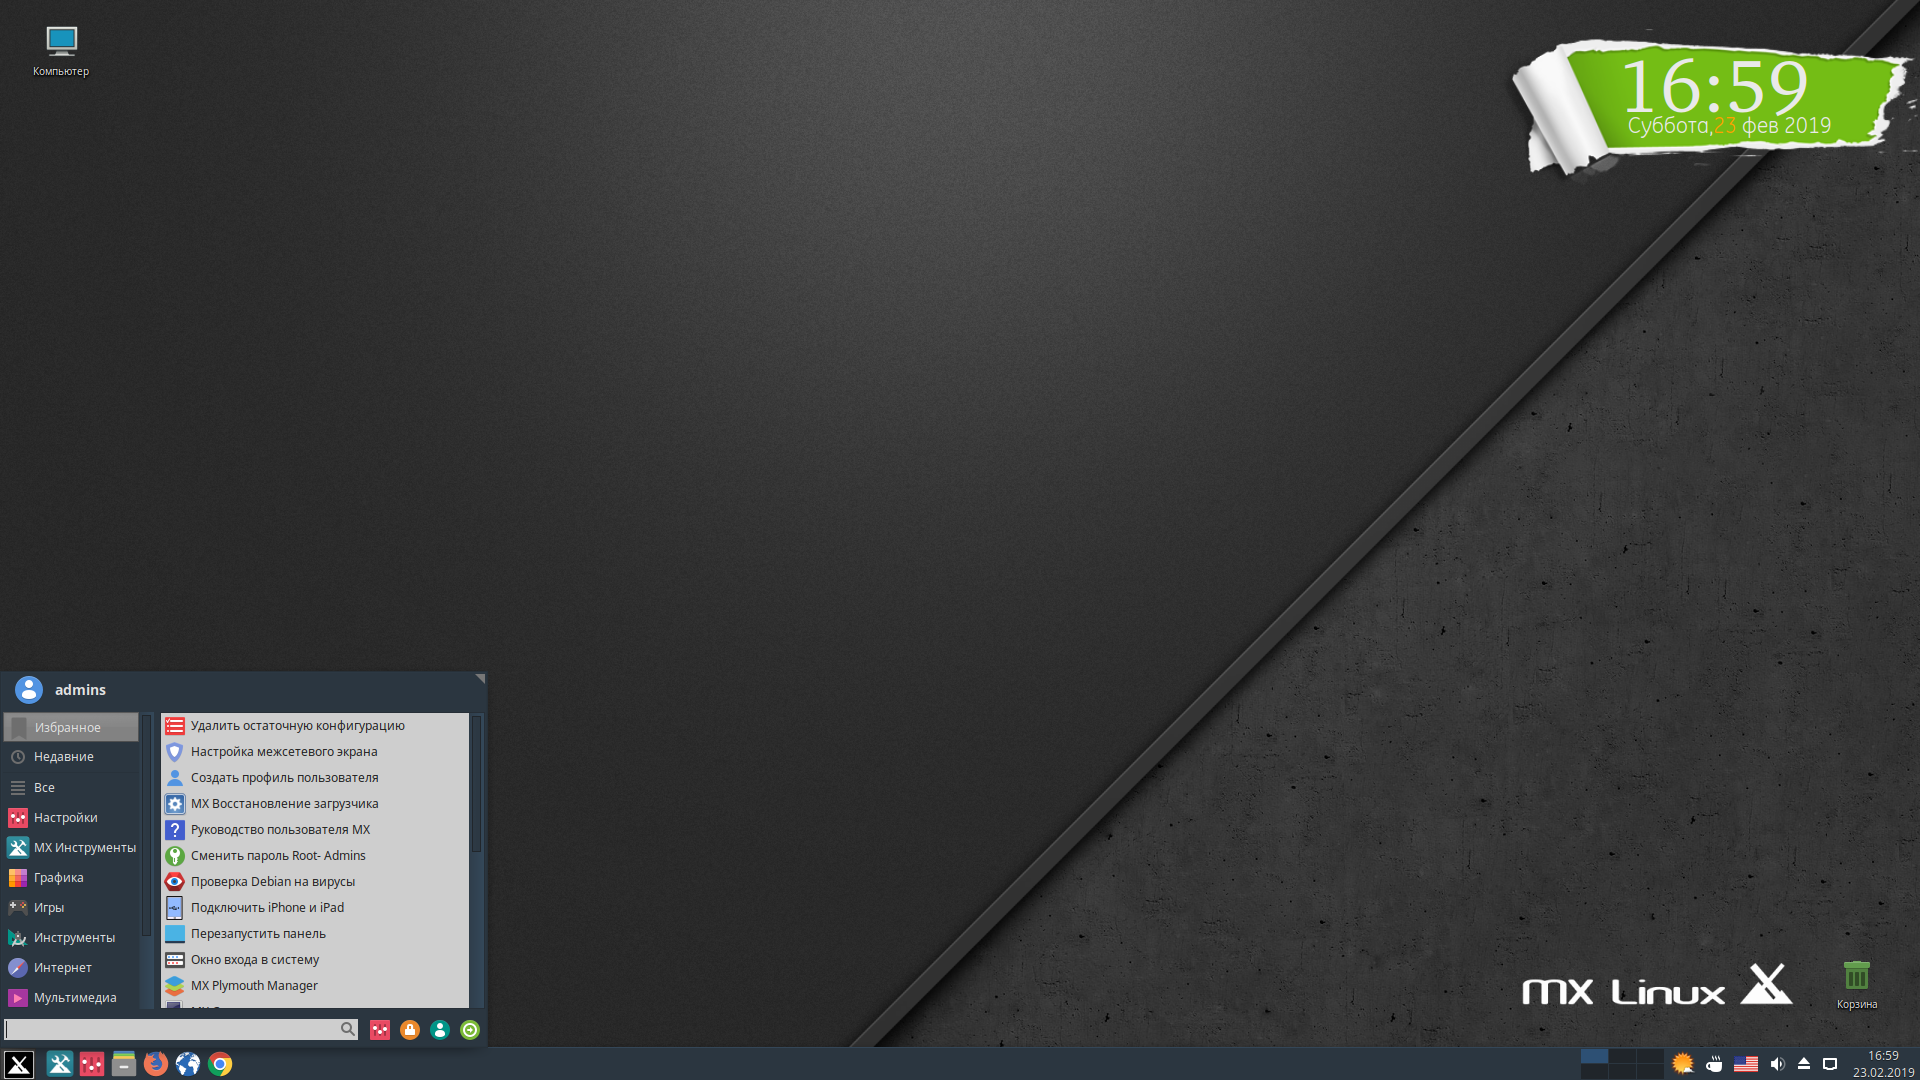1920x1080 pixels.
Task: Run Проверка Debian на вирусы
Action: tap(273, 881)
